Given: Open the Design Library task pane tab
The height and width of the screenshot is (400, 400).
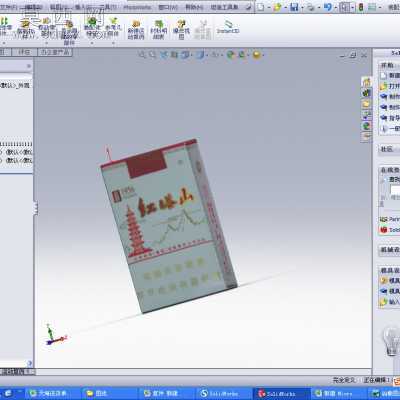Looking at the screenshot, I should (366, 93).
